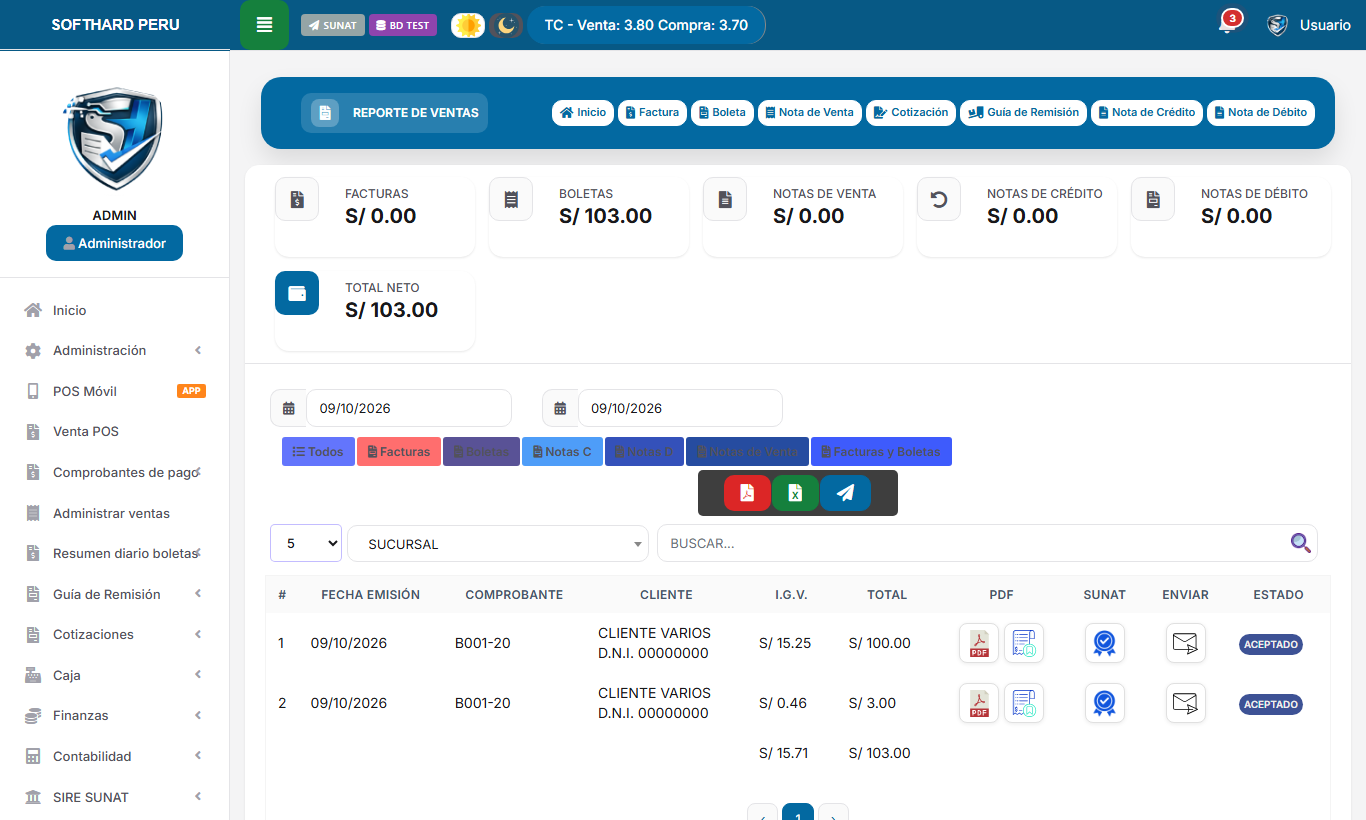Viewport: 1366px width, 820px height.
Task: Click the Notas de Venta summary card icon
Action: coord(725,199)
